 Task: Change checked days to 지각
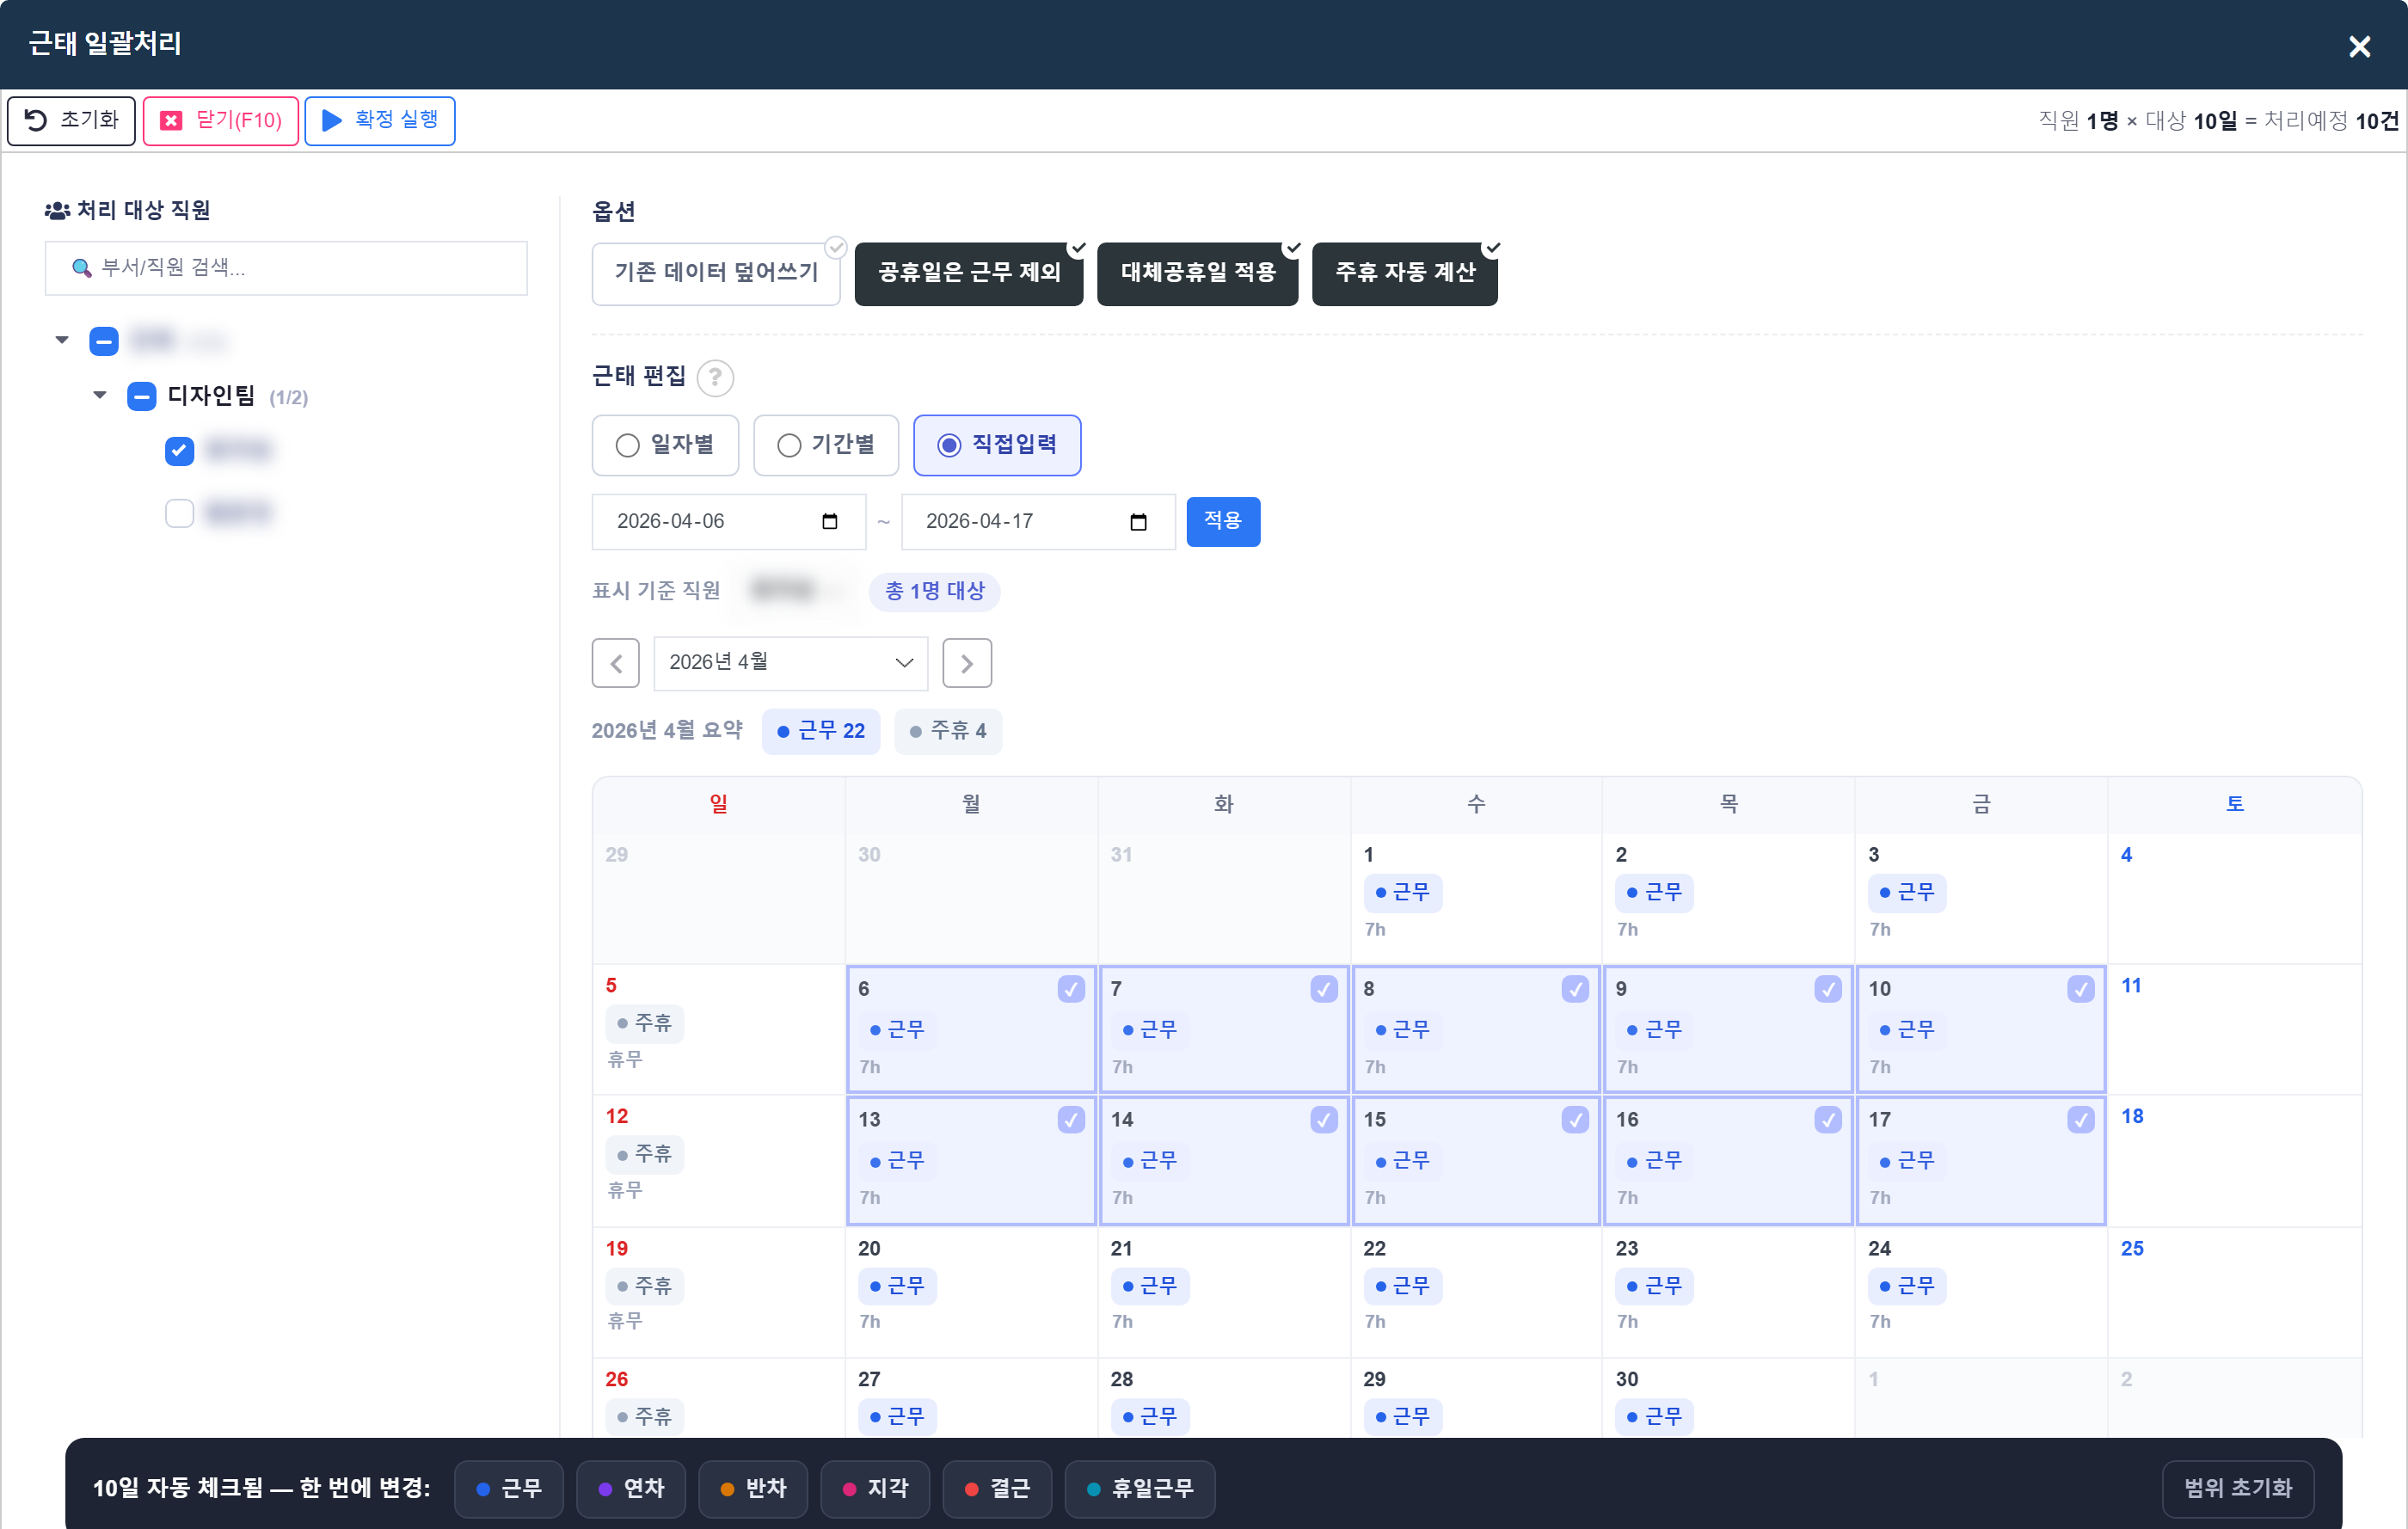[x=875, y=1489]
